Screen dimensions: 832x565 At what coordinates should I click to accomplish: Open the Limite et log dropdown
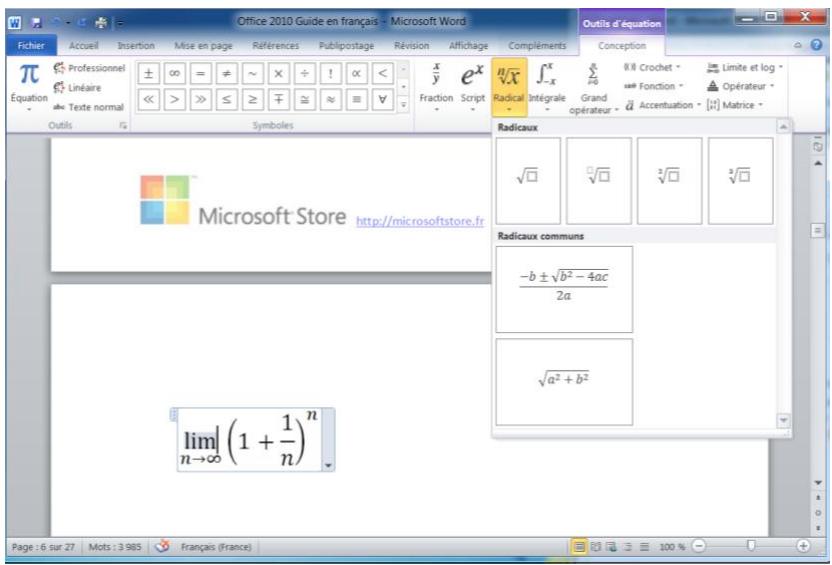pos(744,67)
